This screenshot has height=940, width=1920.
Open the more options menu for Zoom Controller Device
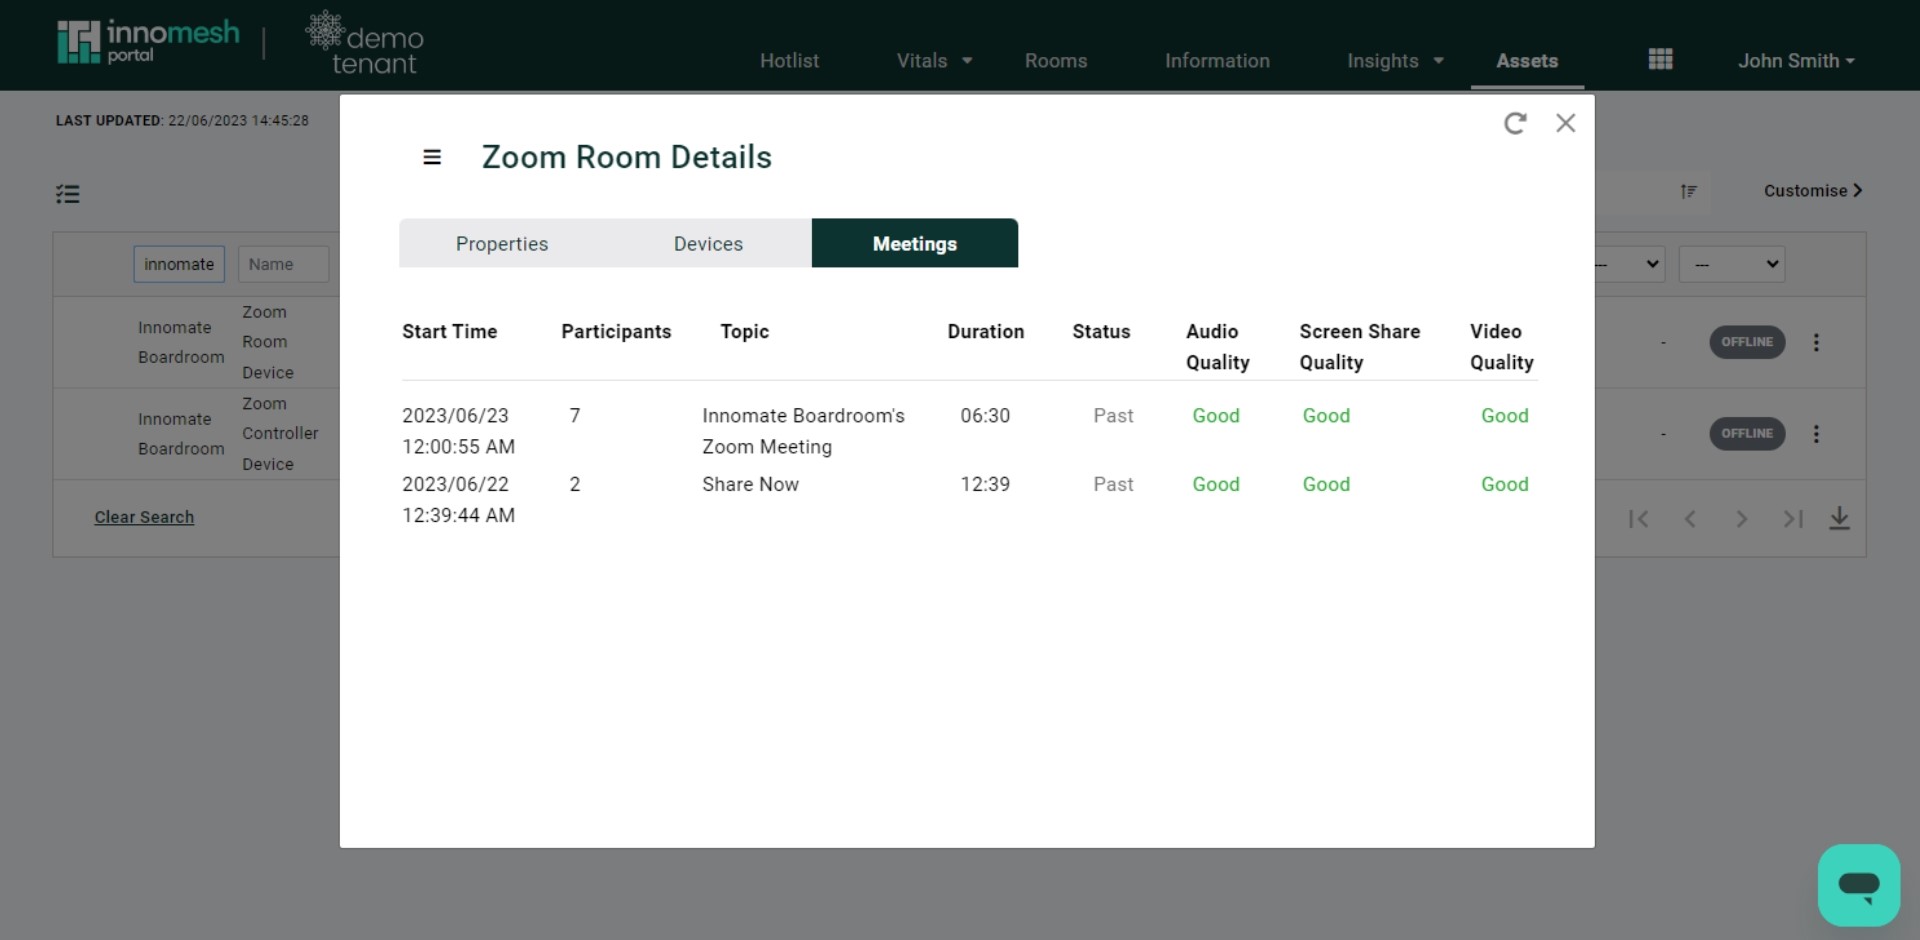pos(1816,434)
